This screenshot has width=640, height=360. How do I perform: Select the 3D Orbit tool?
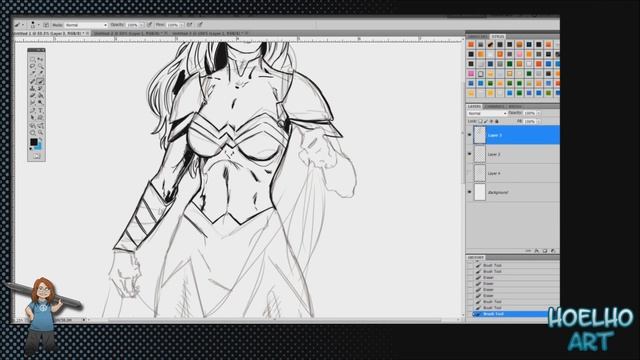[40, 126]
